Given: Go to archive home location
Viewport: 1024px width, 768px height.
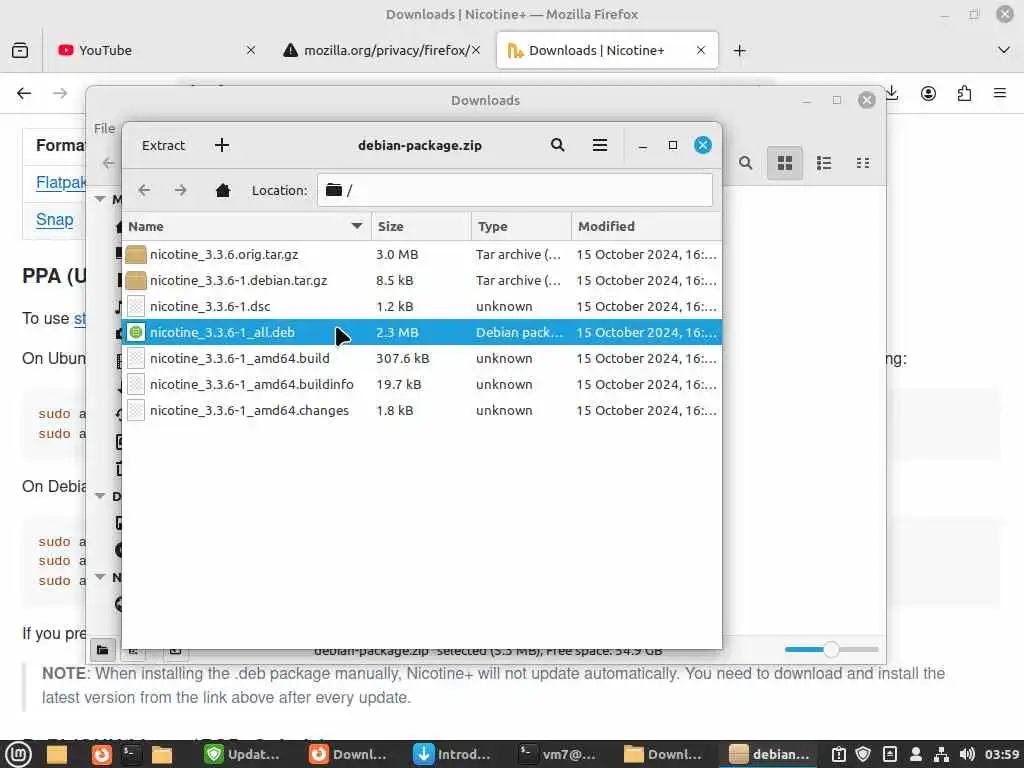Looking at the screenshot, I should (223, 190).
